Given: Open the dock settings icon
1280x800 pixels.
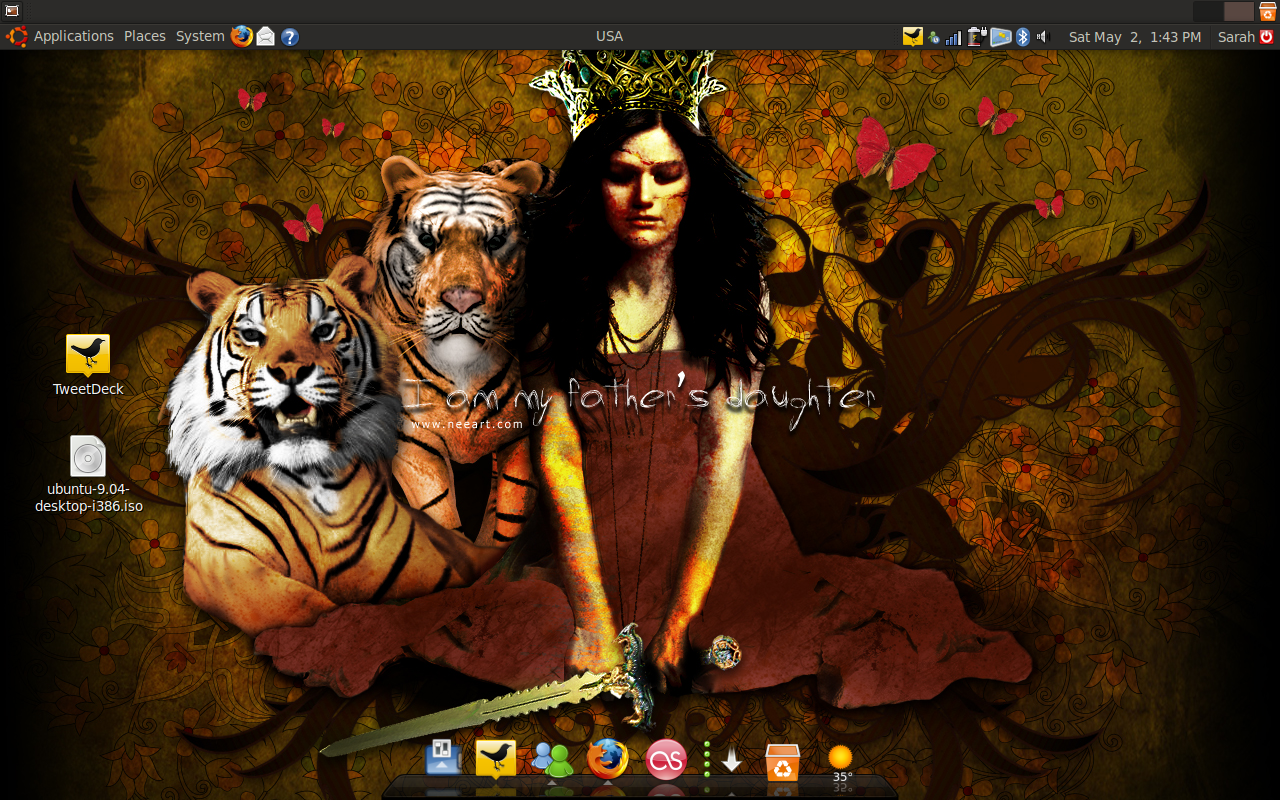Looking at the screenshot, I should click(x=443, y=757).
